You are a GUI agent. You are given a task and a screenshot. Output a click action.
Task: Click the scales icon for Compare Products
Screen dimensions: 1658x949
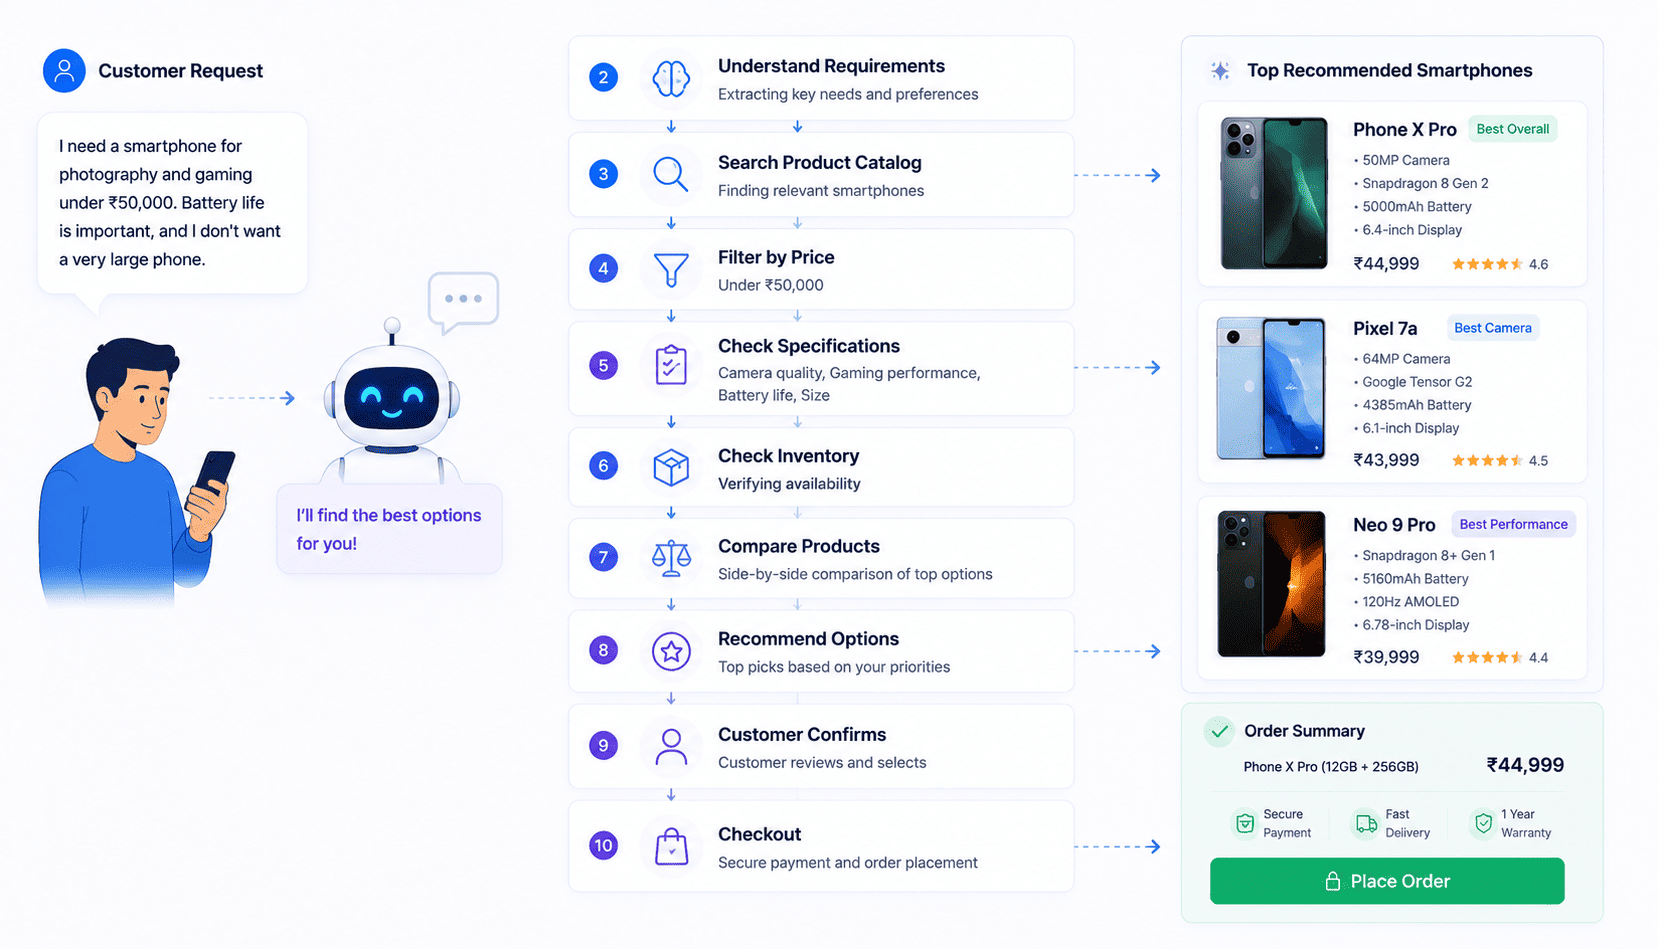tap(671, 558)
